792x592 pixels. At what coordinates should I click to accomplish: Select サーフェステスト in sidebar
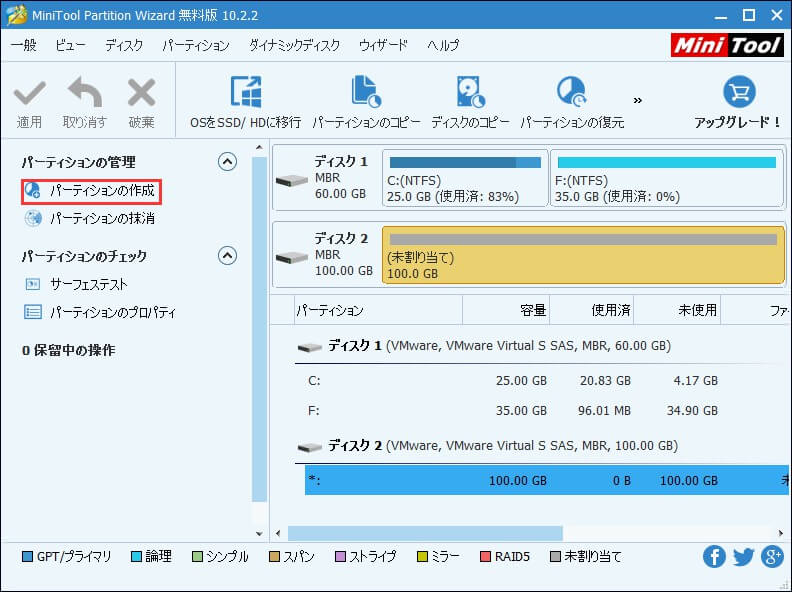76,284
